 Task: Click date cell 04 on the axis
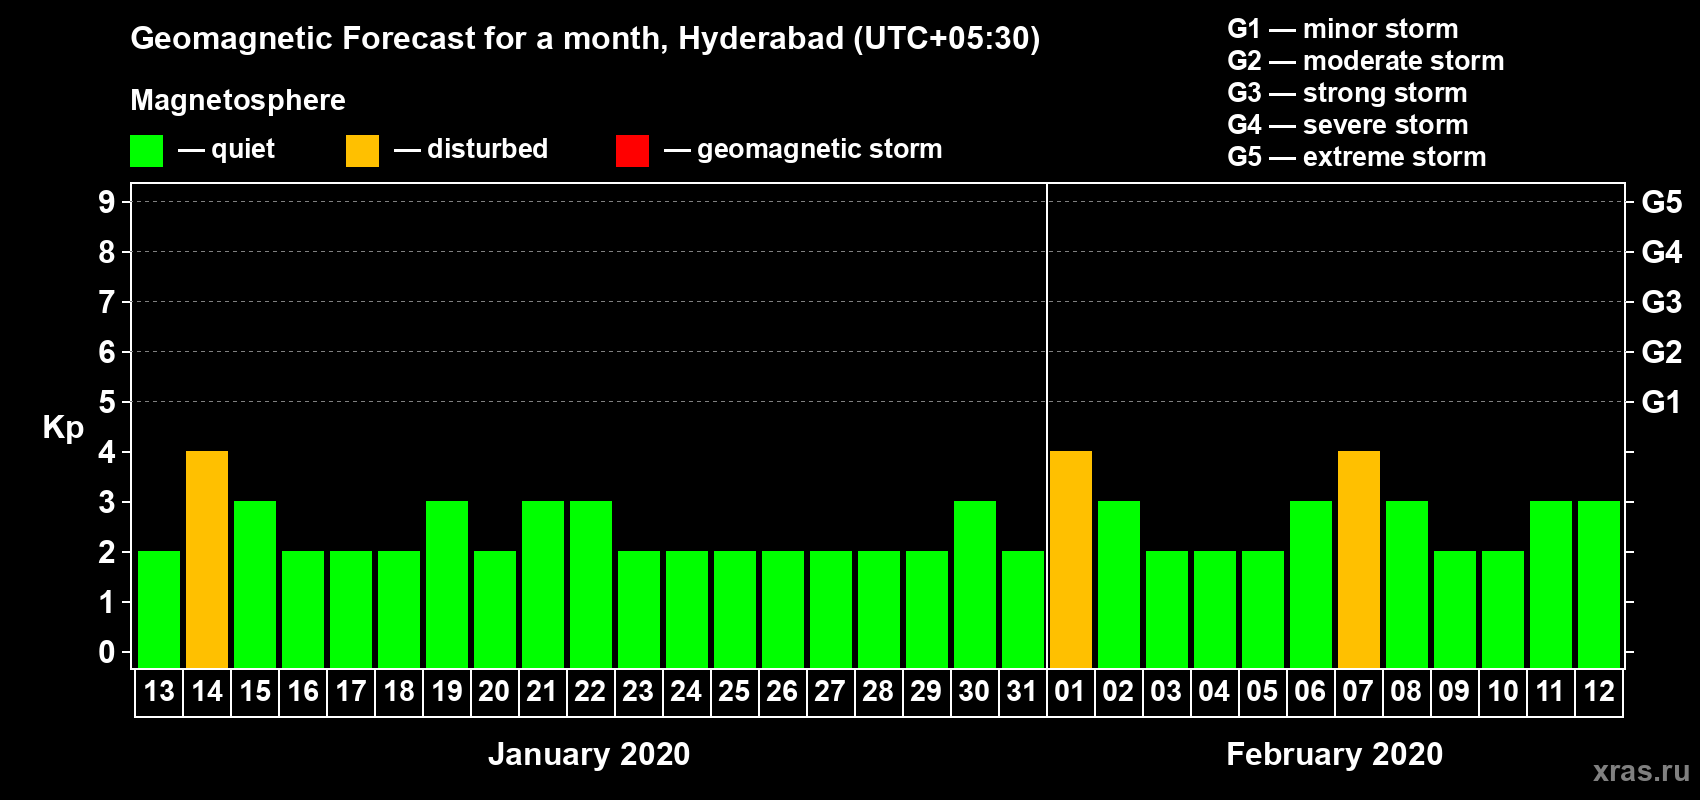[x=1215, y=692]
